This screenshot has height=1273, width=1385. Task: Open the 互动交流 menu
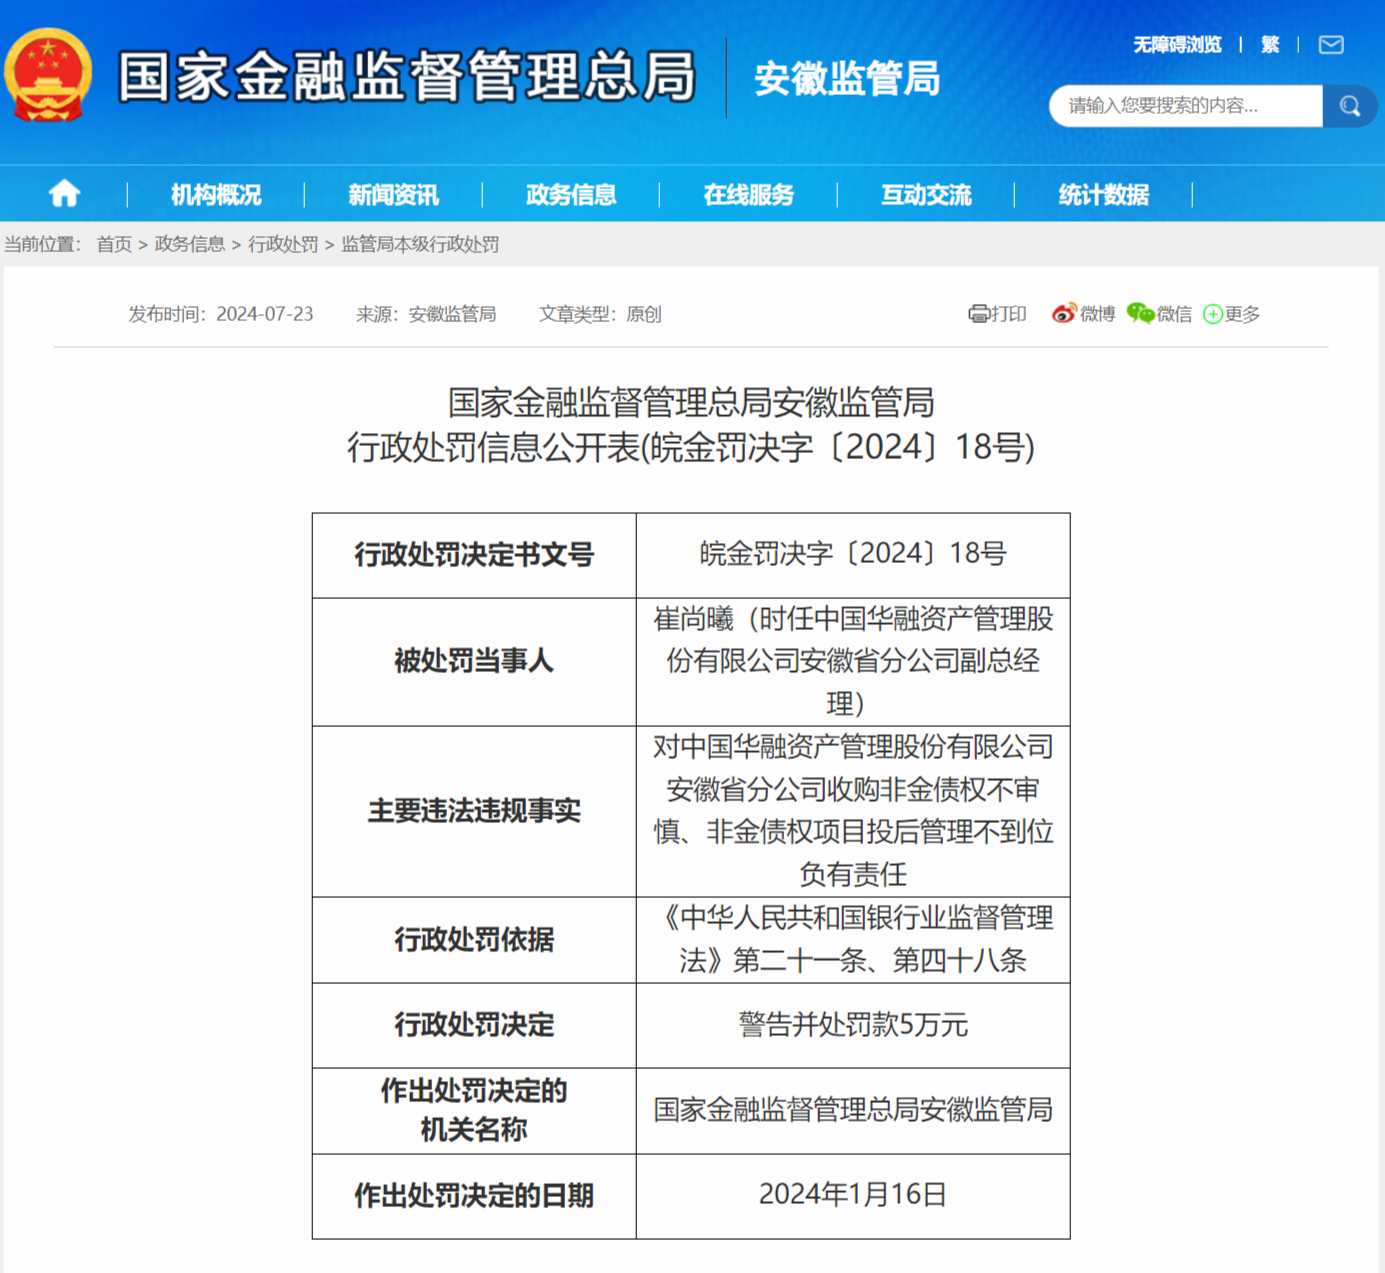[x=926, y=195]
